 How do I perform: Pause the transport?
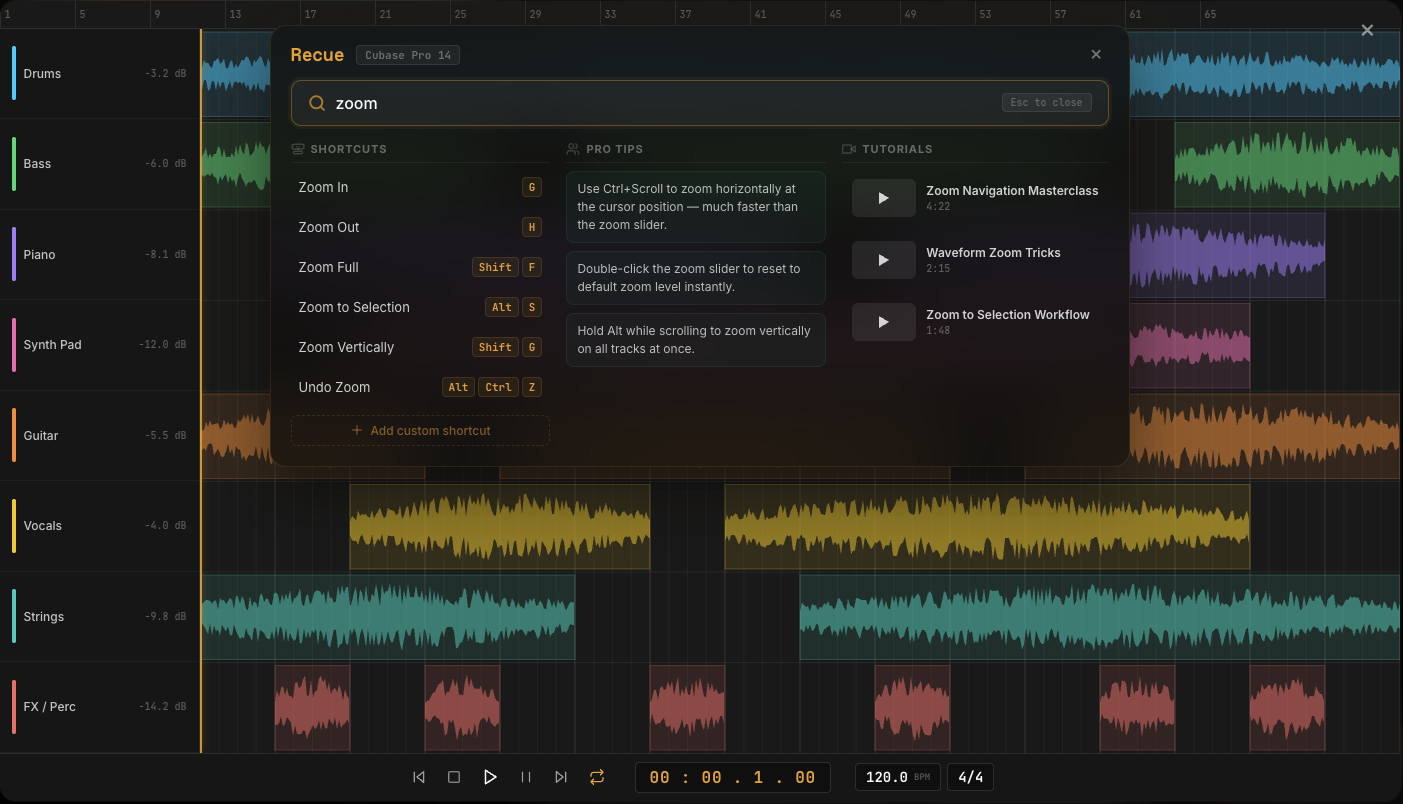525,777
